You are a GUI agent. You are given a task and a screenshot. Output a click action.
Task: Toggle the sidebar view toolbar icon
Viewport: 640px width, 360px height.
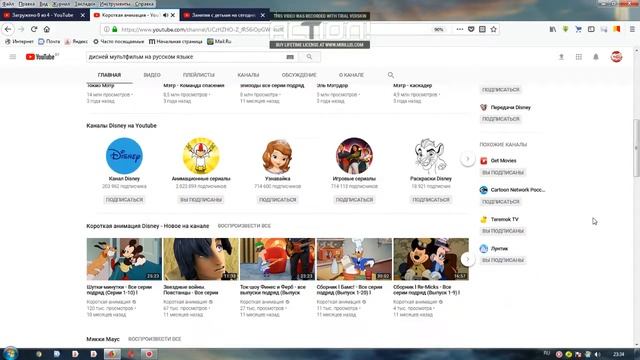pyautogui.click(x=591, y=29)
